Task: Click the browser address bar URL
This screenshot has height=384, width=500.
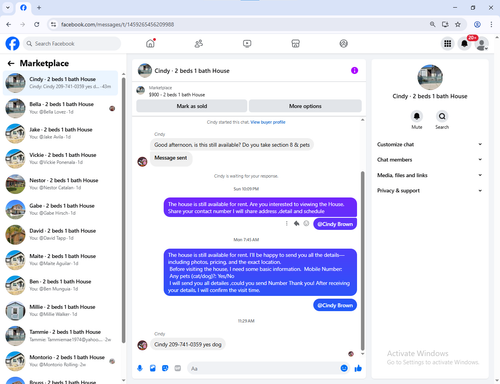Action: click(117, 24)
